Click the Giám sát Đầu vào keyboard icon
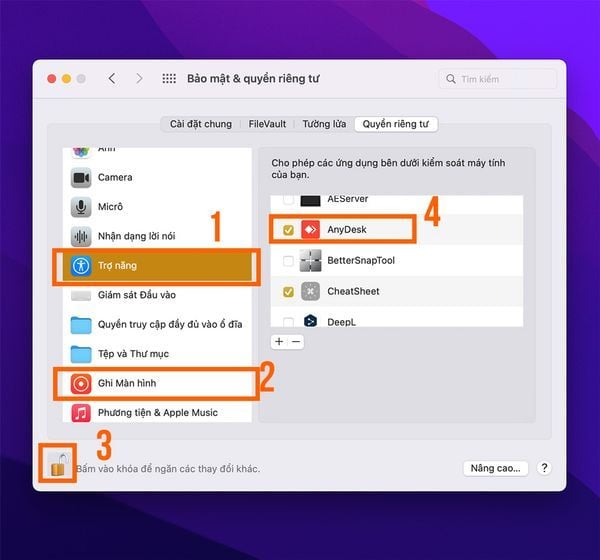This screenshot has width=600, height=560. click(81, 295)
